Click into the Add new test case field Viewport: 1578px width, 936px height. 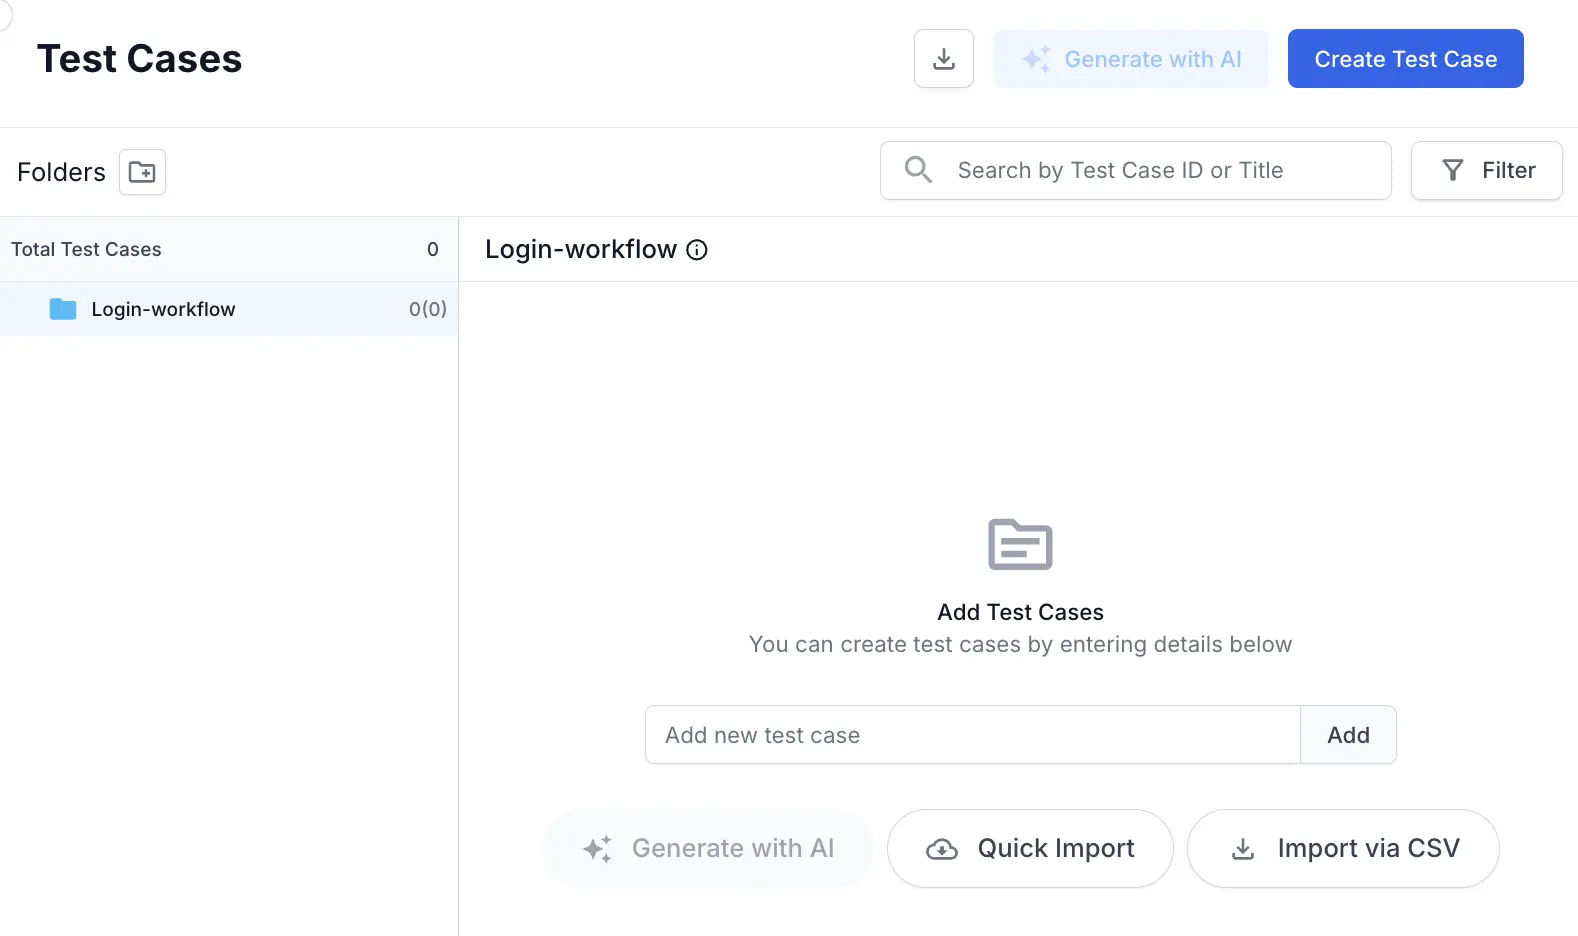(972, 735)
